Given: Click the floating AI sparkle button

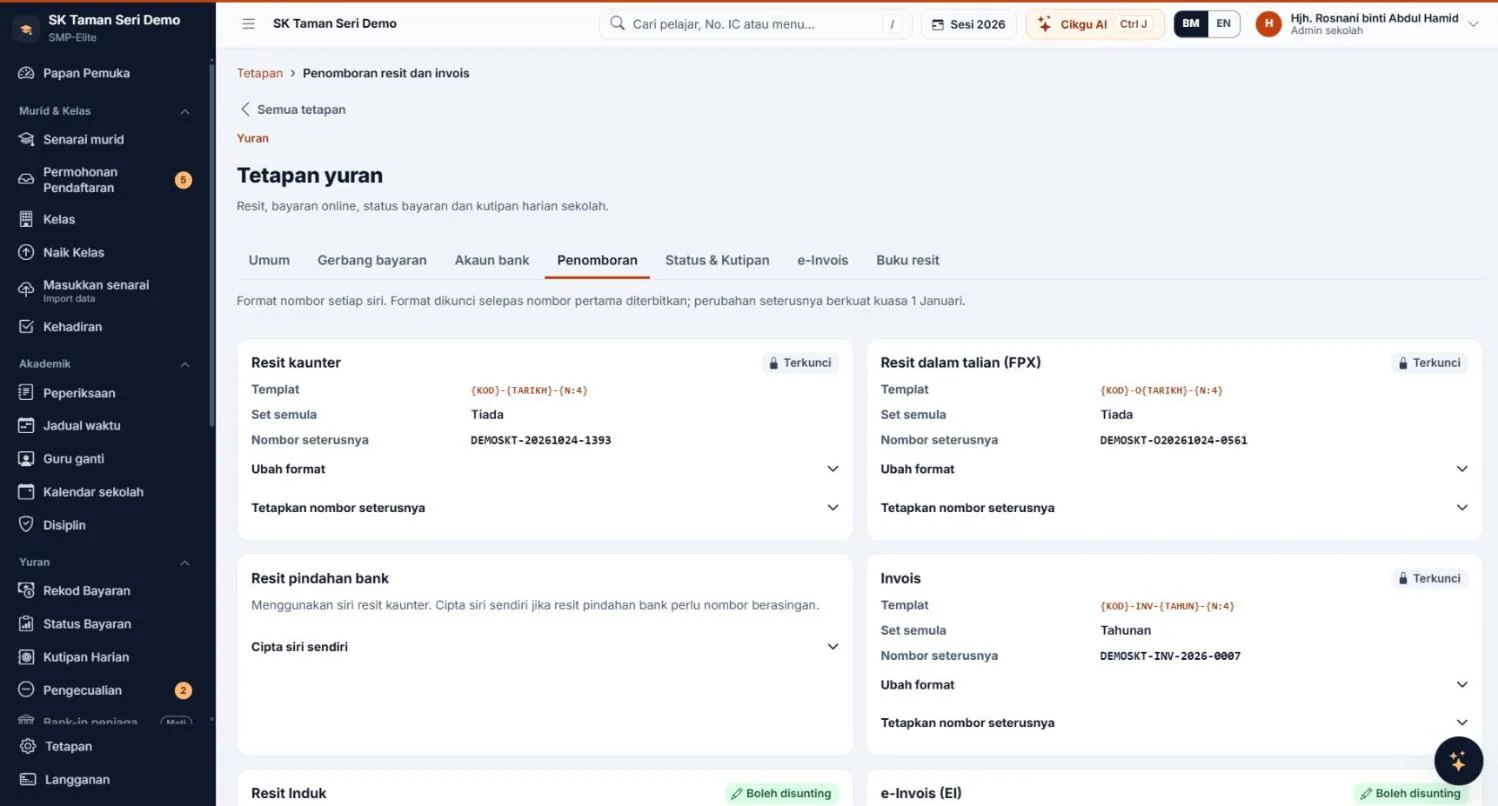Looking at the screenshot, I should (1458, 762).
